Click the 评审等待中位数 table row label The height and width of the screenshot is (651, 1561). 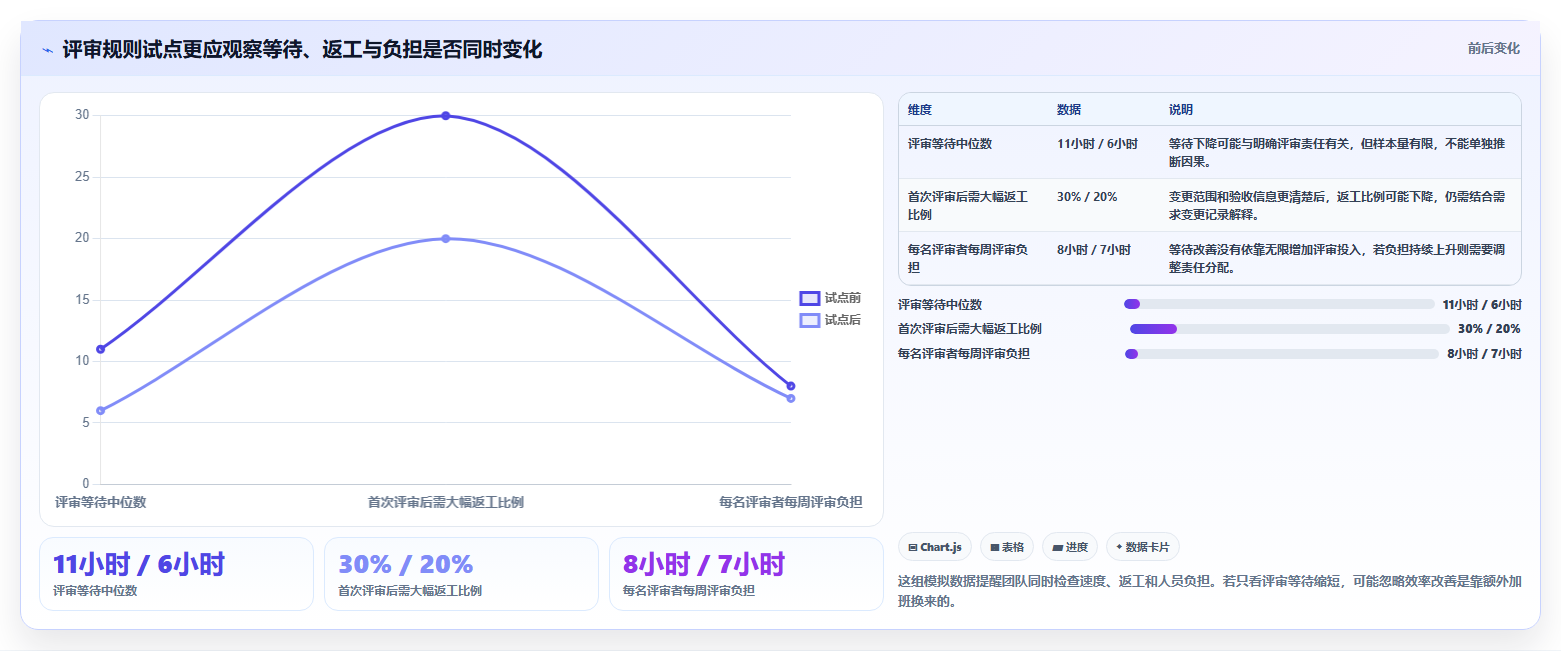click(949, 144)
